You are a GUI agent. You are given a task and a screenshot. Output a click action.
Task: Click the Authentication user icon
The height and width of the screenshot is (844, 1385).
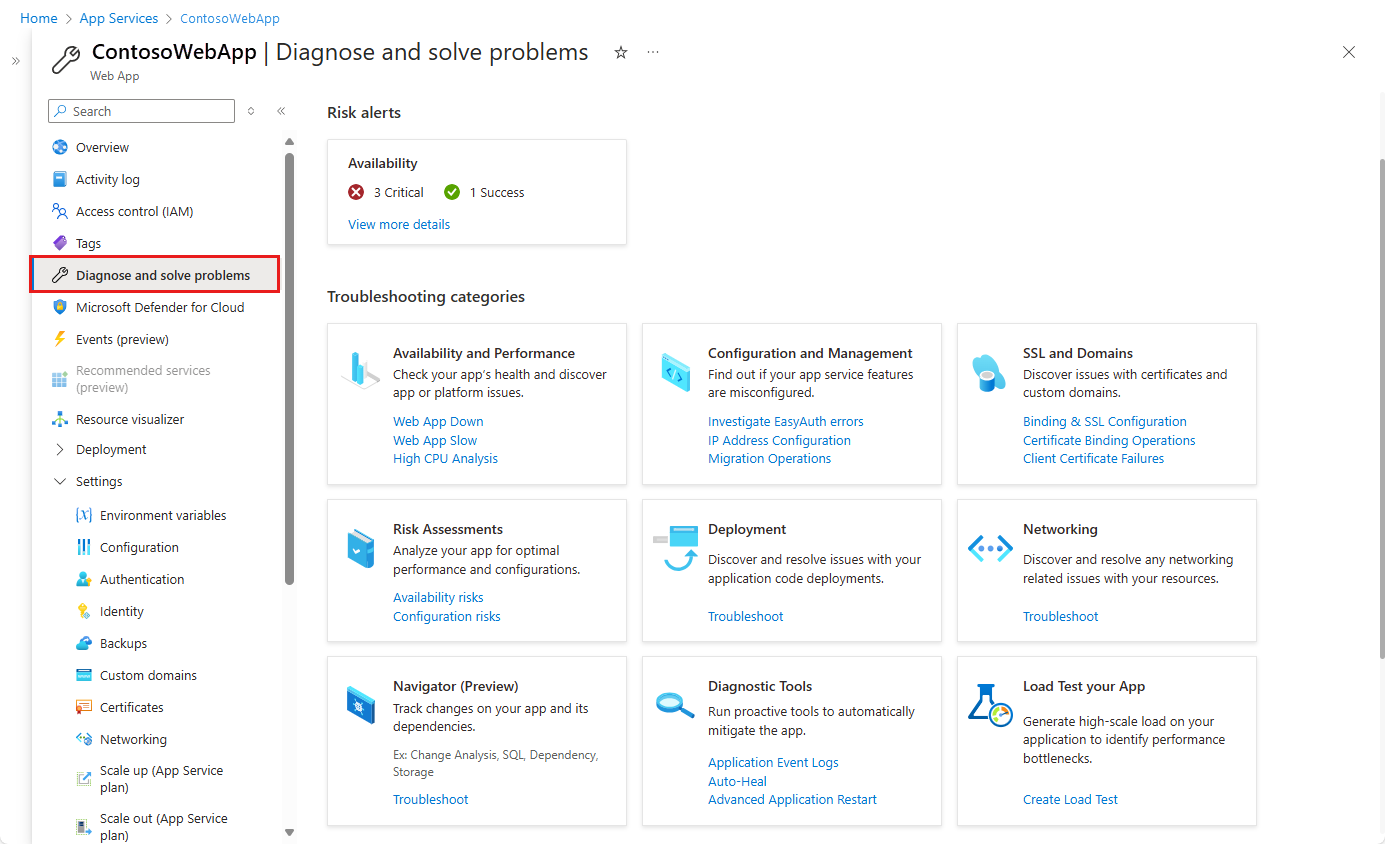click(84, 579)
